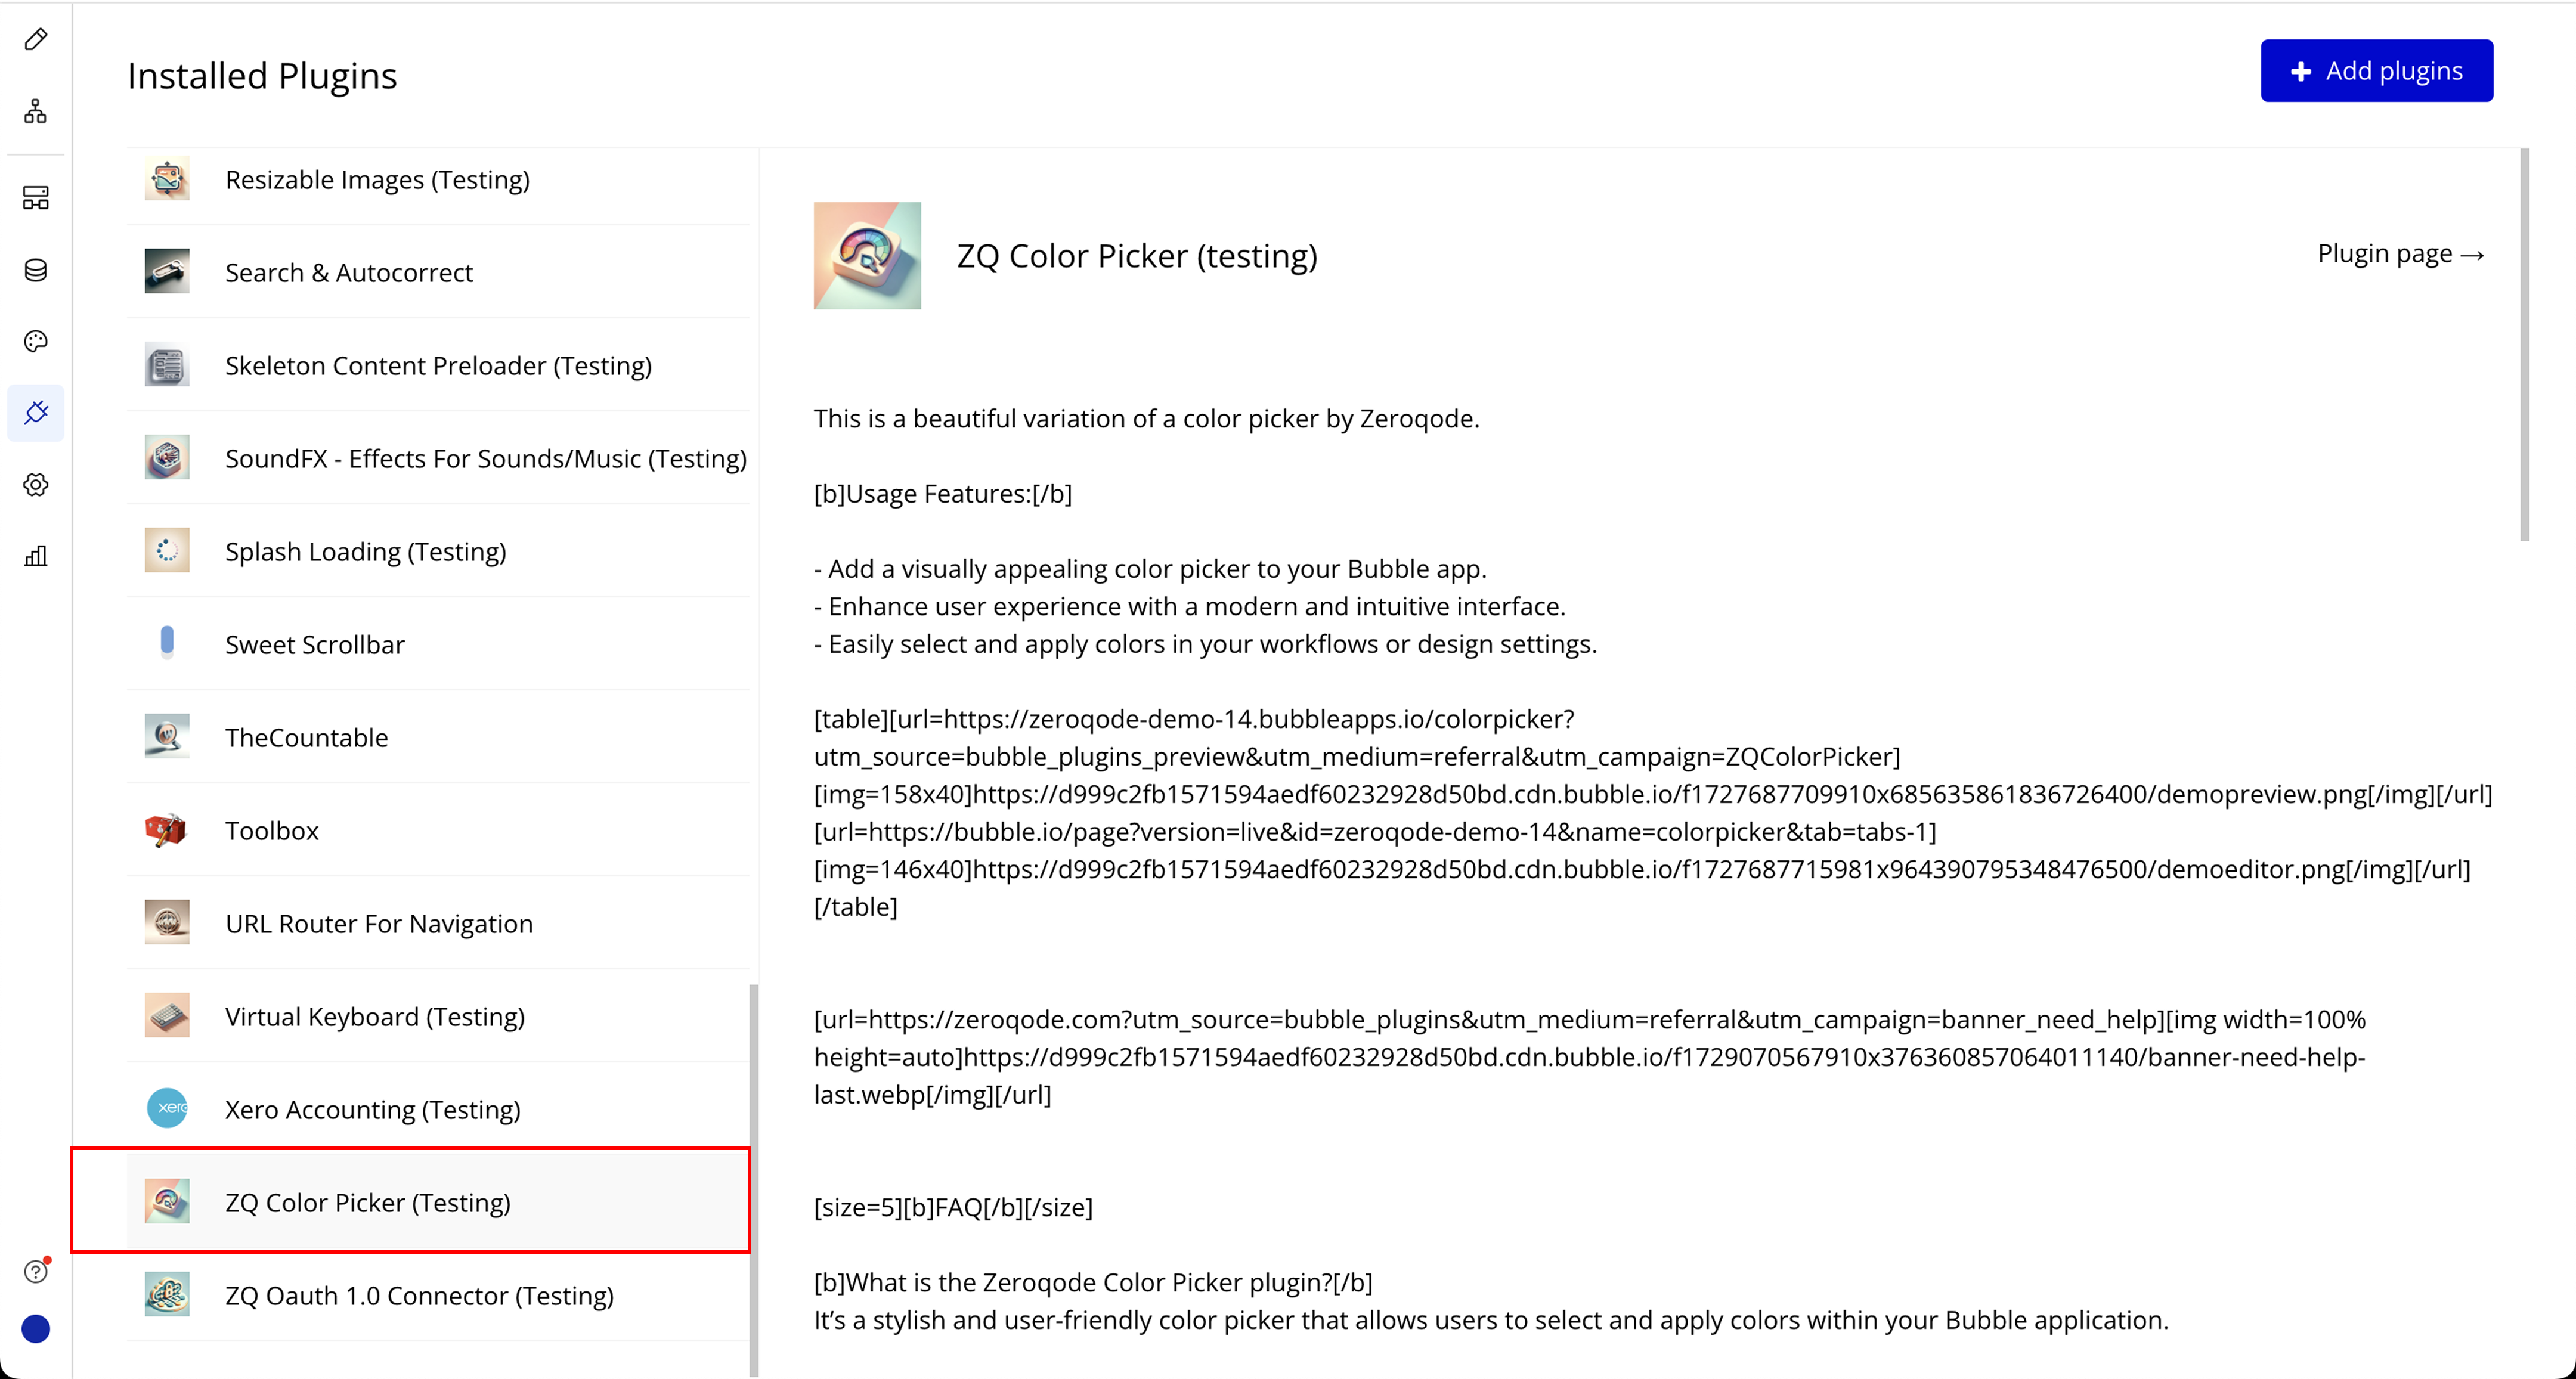Click the help question mark icon
The width and height of the screenshot is (2576, 1379).
pos(36,1271)
